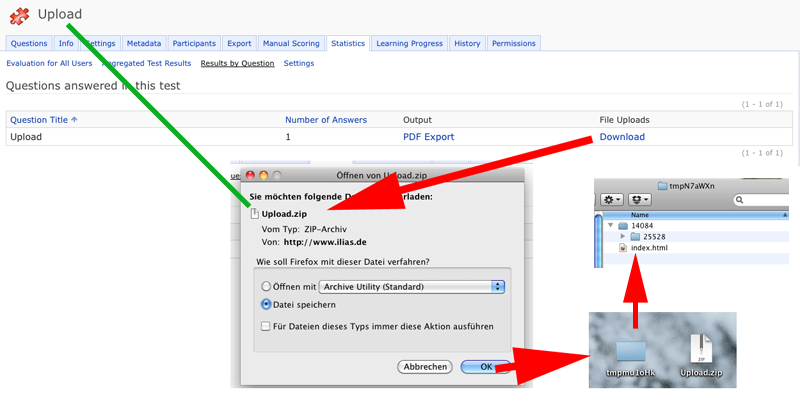Open the Permissions tab
Viewport: 800px width, 408px height.
pos(514,43)
